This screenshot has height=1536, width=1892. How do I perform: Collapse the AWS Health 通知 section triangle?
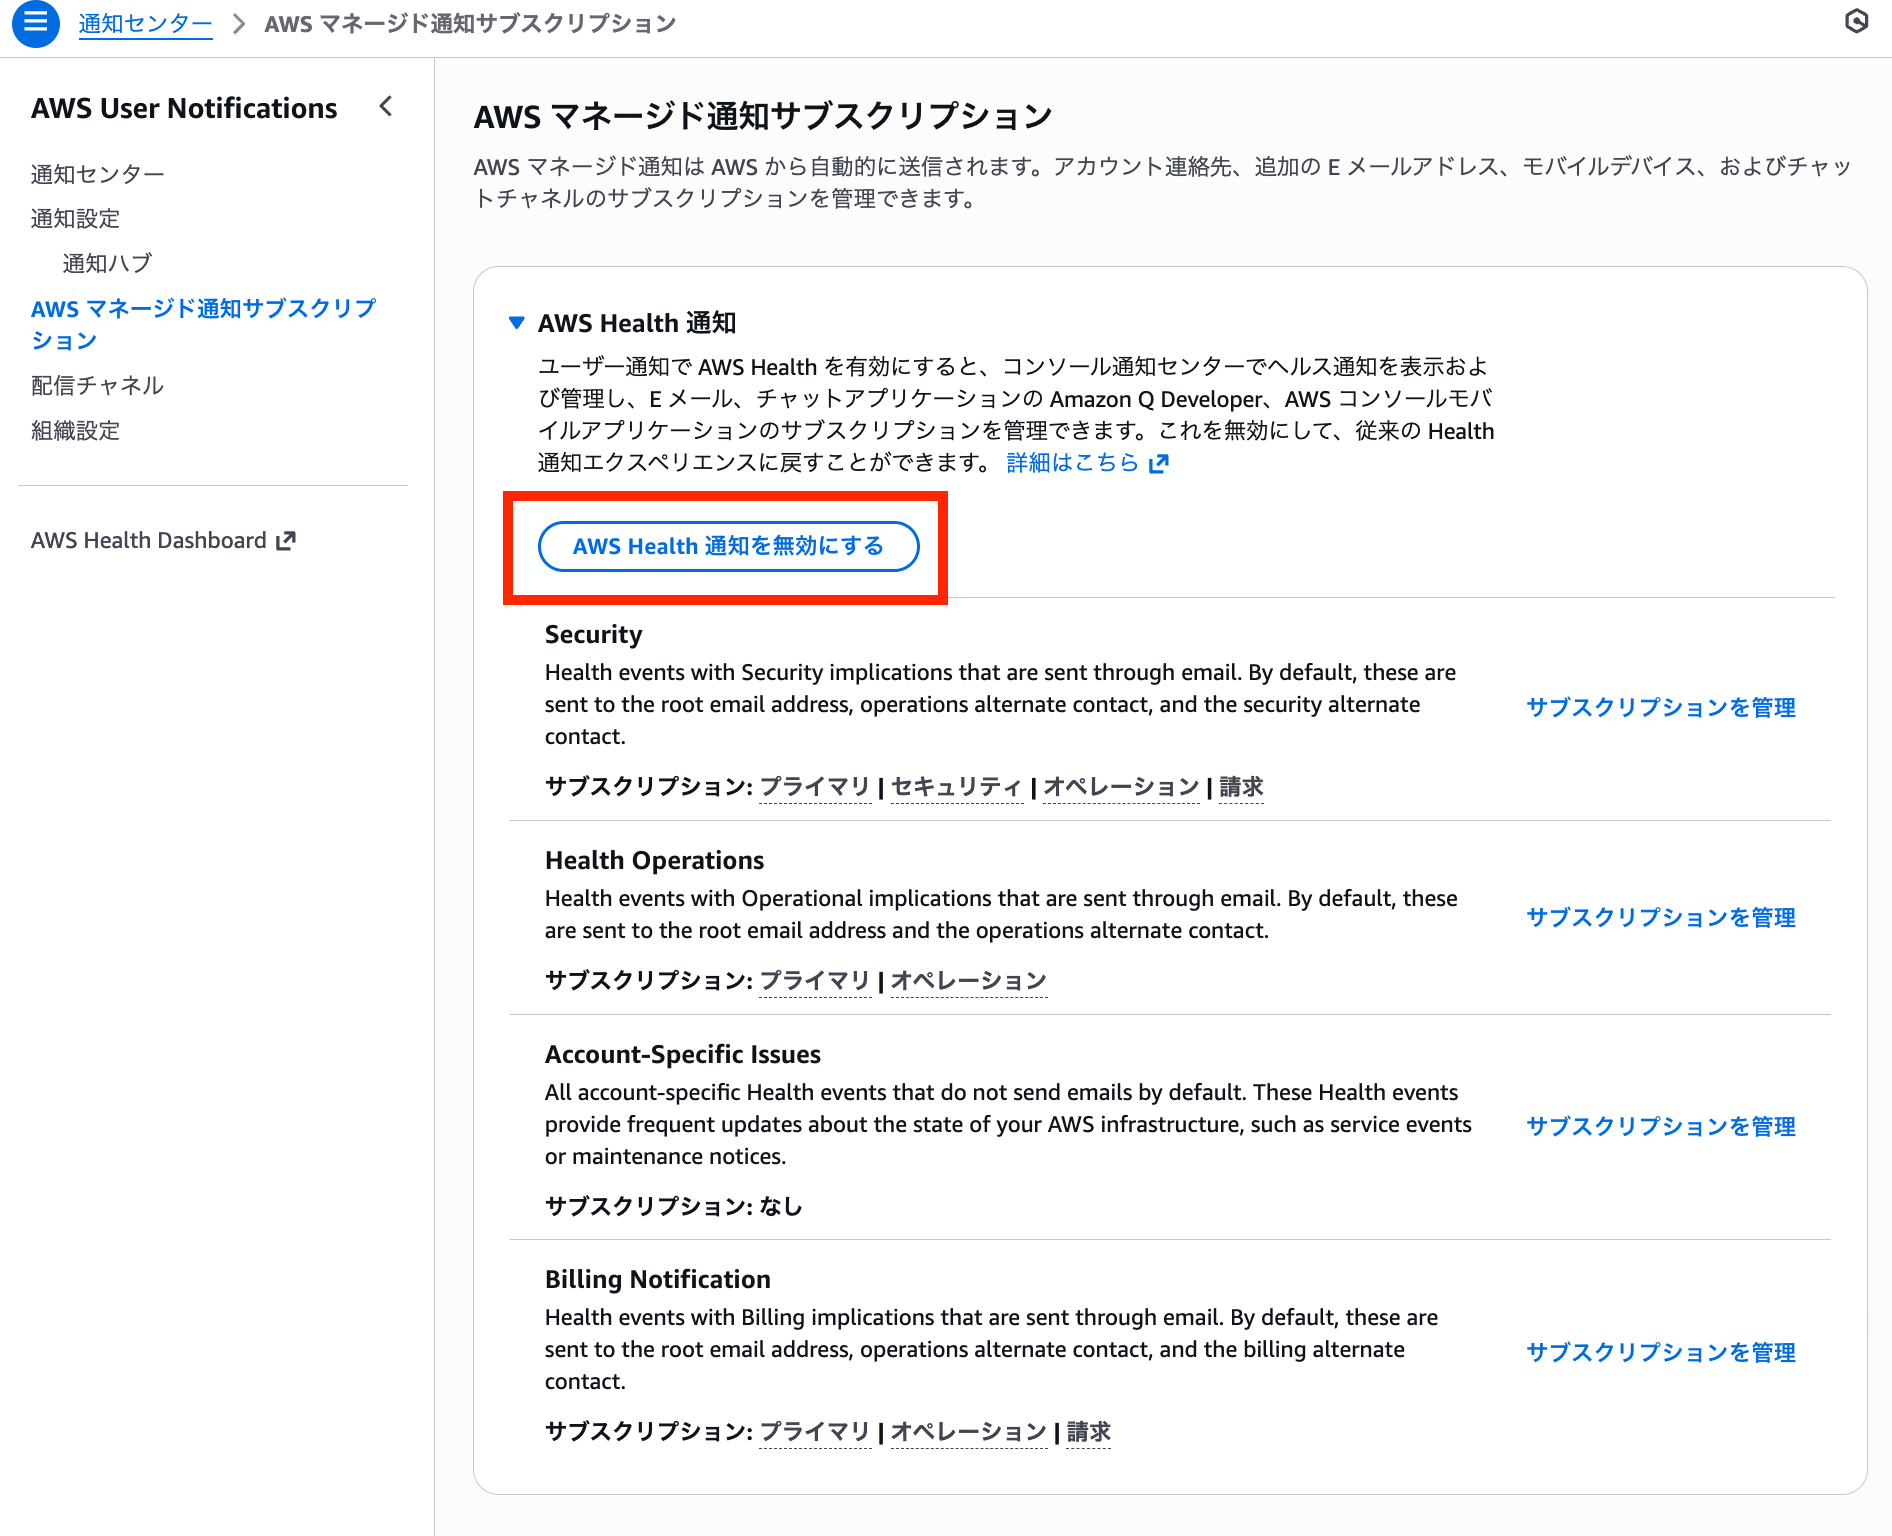pos(516,323)
